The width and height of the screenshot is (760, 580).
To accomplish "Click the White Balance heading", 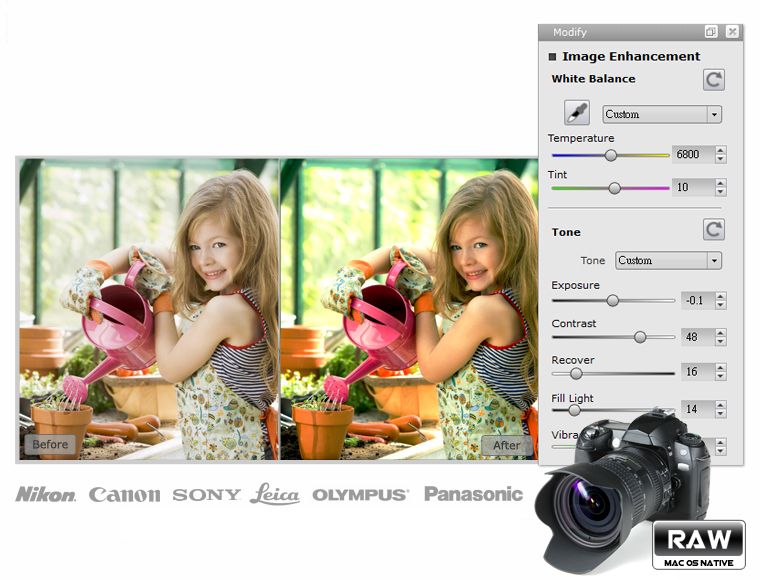I will click(593, 79).
